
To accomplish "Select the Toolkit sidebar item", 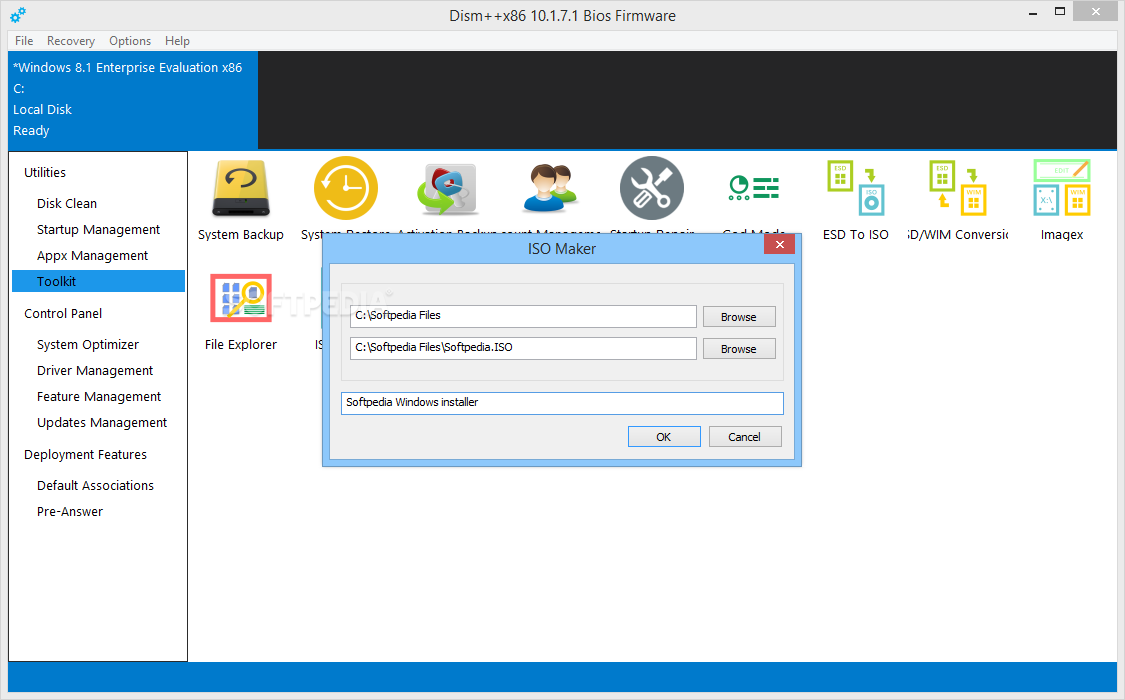I will click(x=98, y=281).
